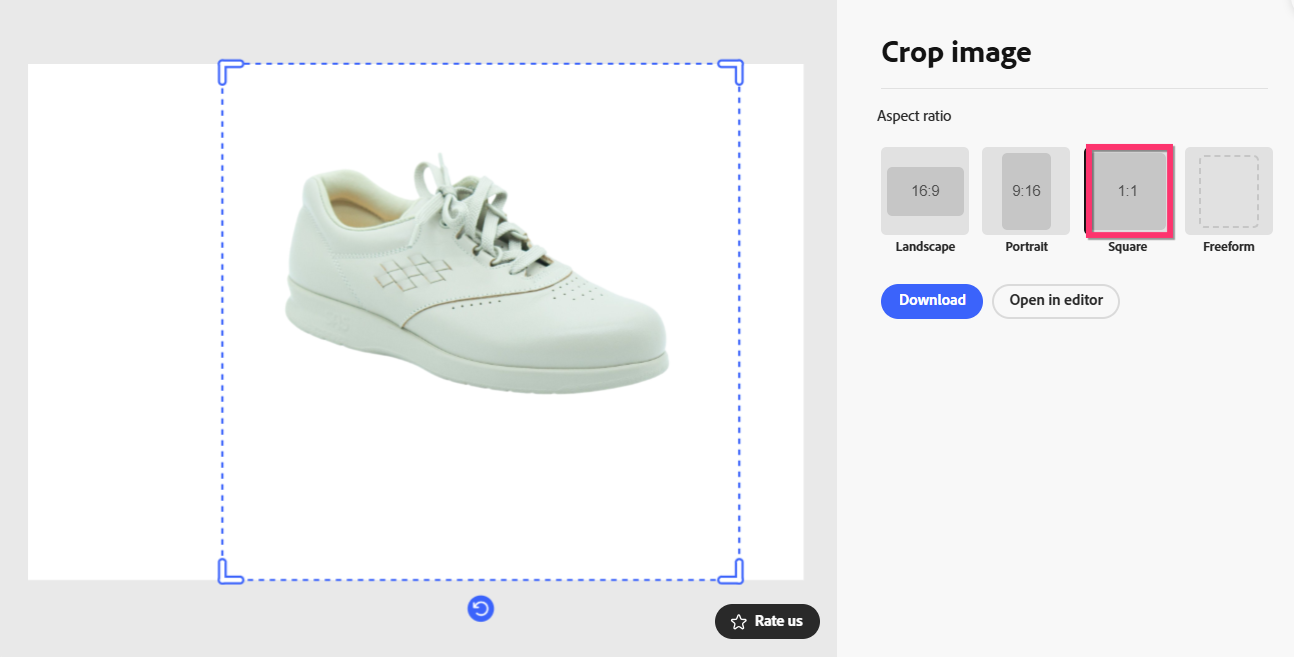
Task: Click the bottom-right crop corner handle
Action: pos(731,572)
